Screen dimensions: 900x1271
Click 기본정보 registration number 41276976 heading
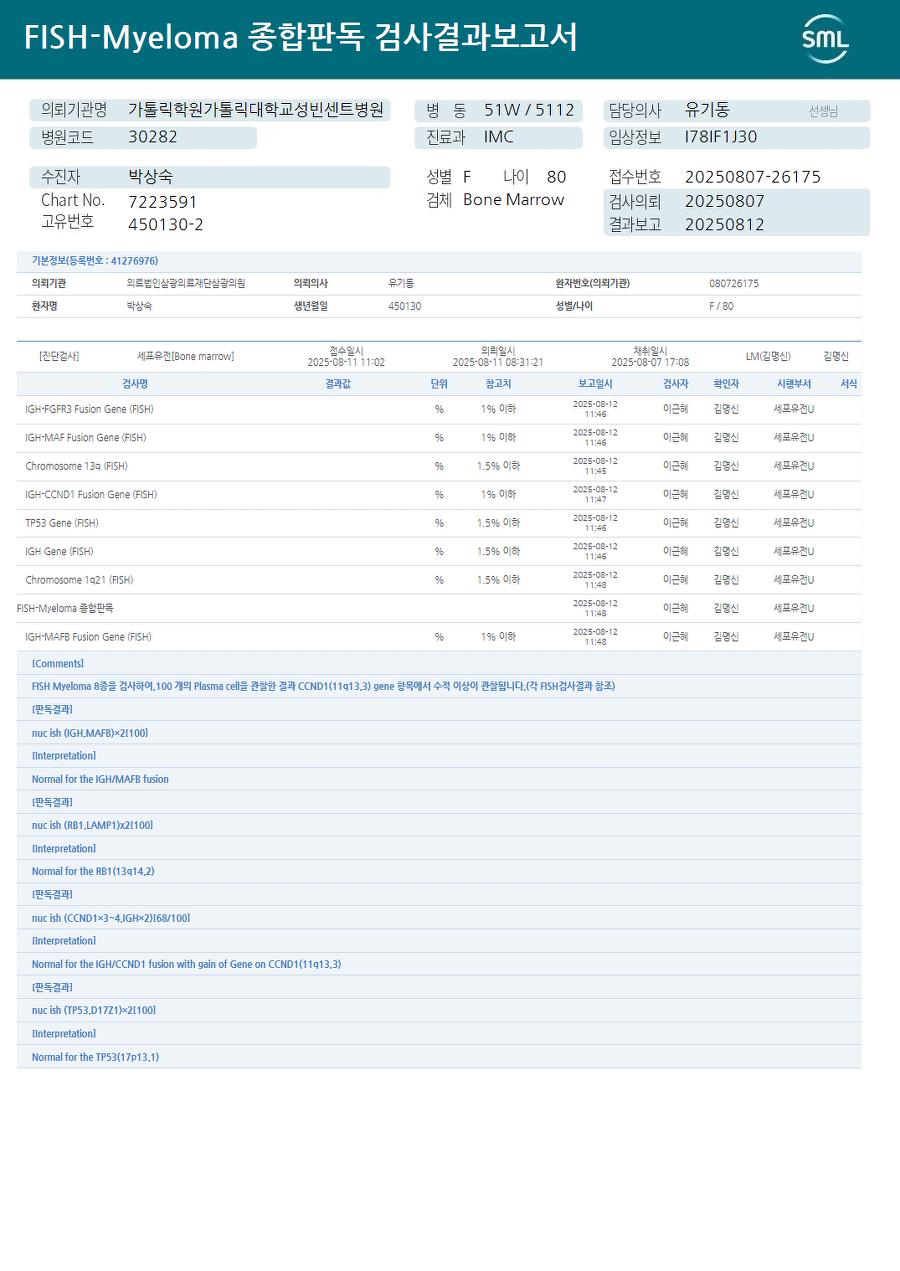click(x=95, y=261)
